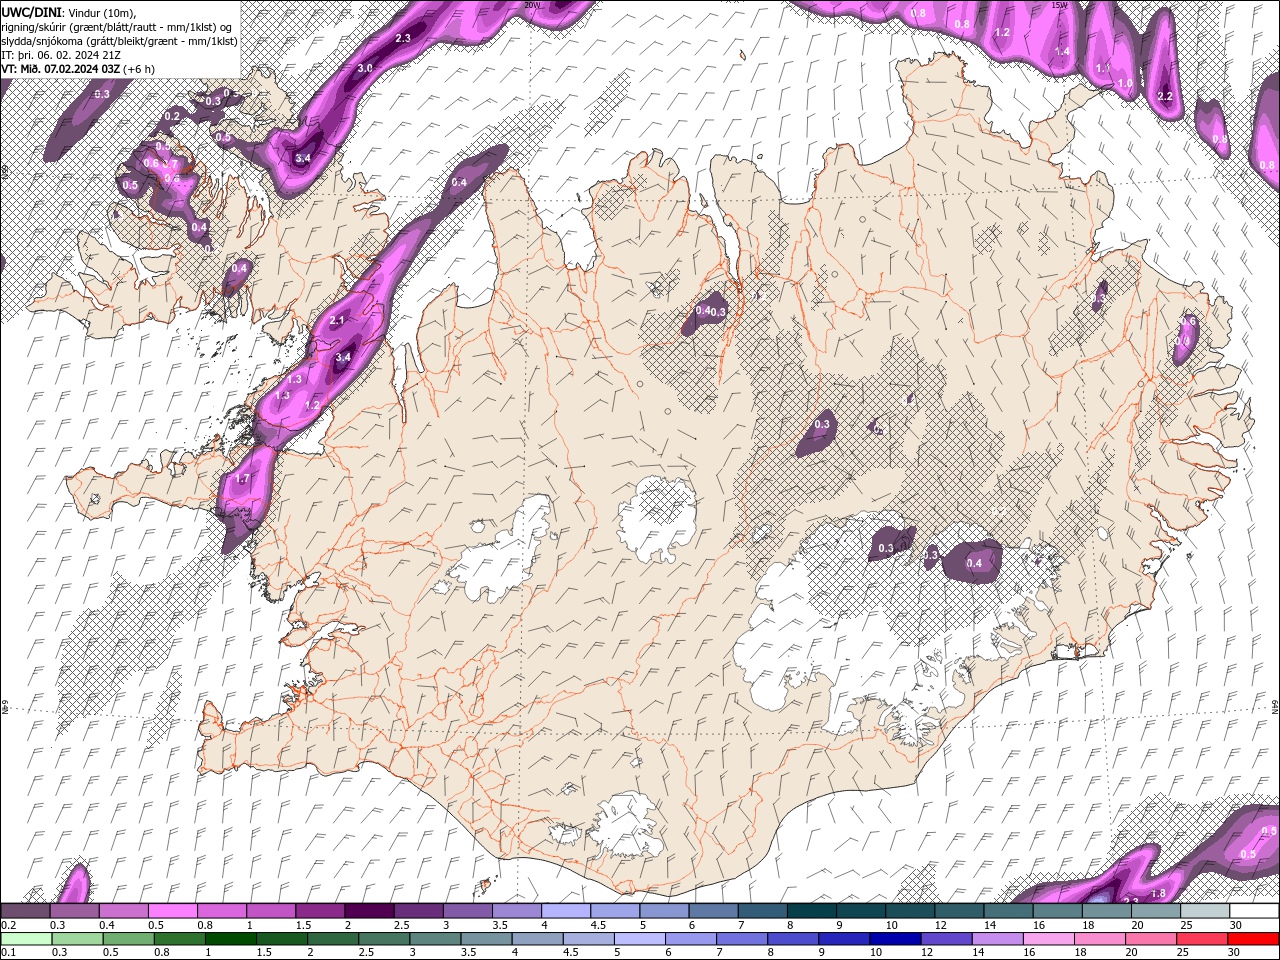This screenshot has width=1280, height=960.
Task: Click the lilac 14 swatch in lower legend
Action: [x=998, y=939]
